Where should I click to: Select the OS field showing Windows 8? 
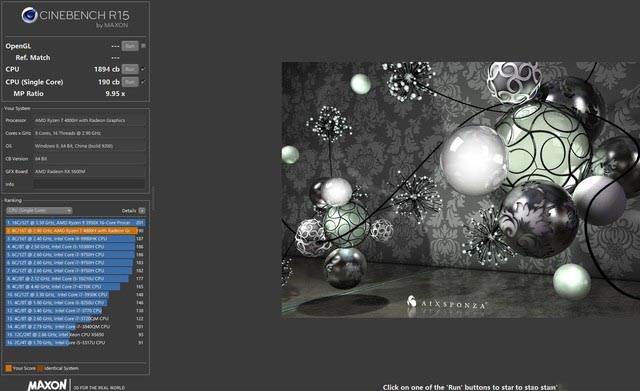(x=89, y=146)
